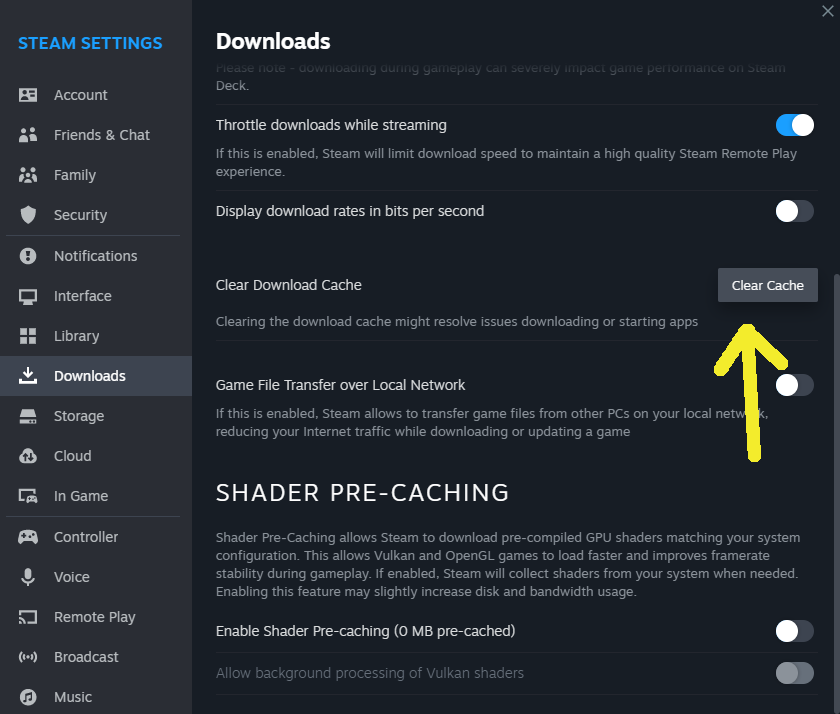Go to the Remote Play settings
This screenshot has width=840, height=714.
[x=94, y=617]
